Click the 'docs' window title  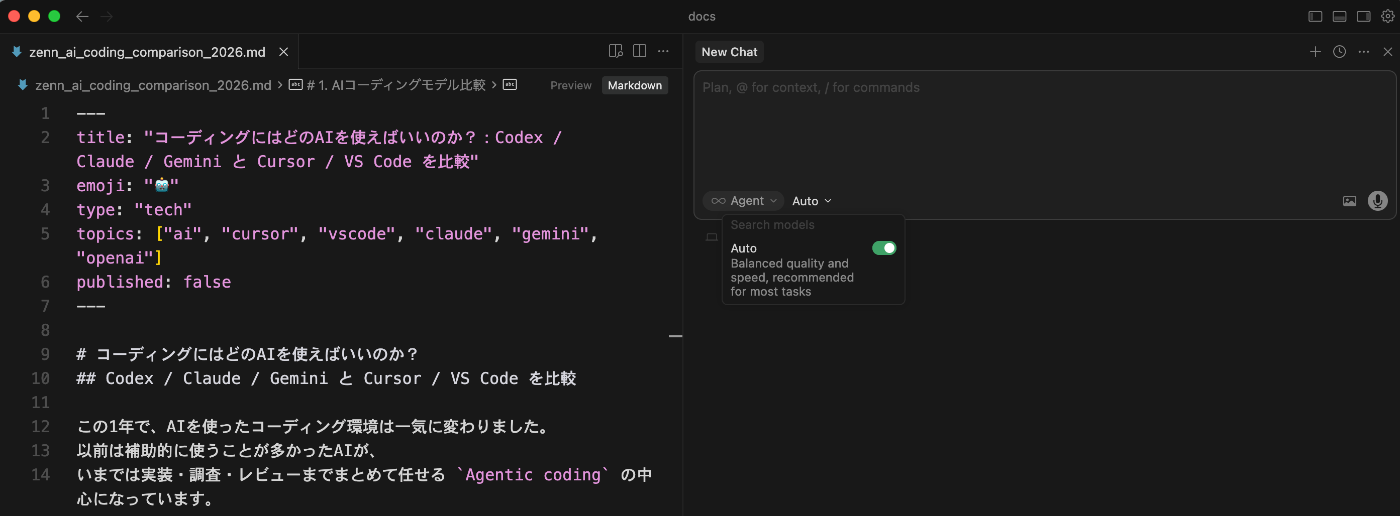(x=702, y=16)
